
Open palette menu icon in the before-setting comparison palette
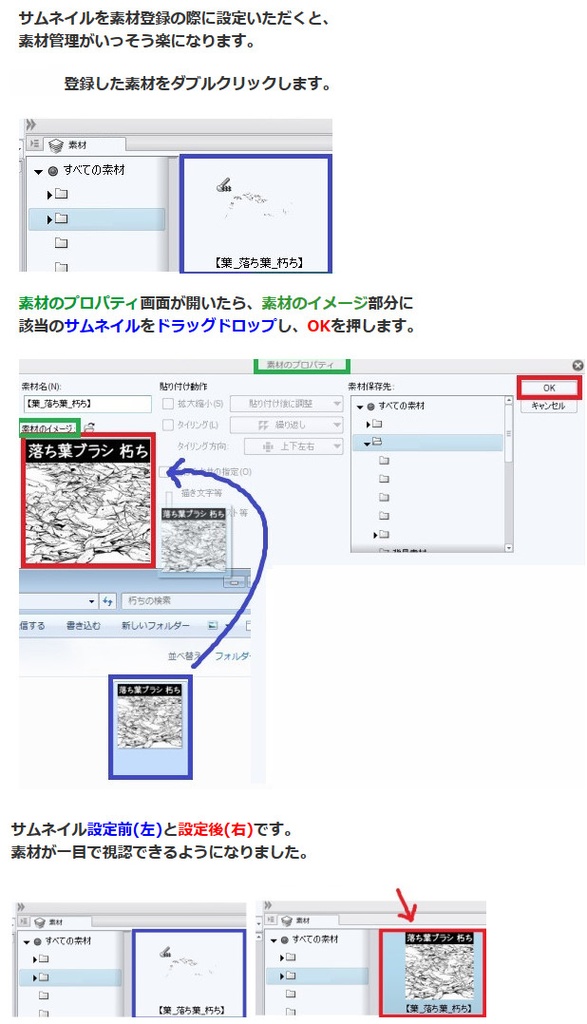click(x=24, y=921)
